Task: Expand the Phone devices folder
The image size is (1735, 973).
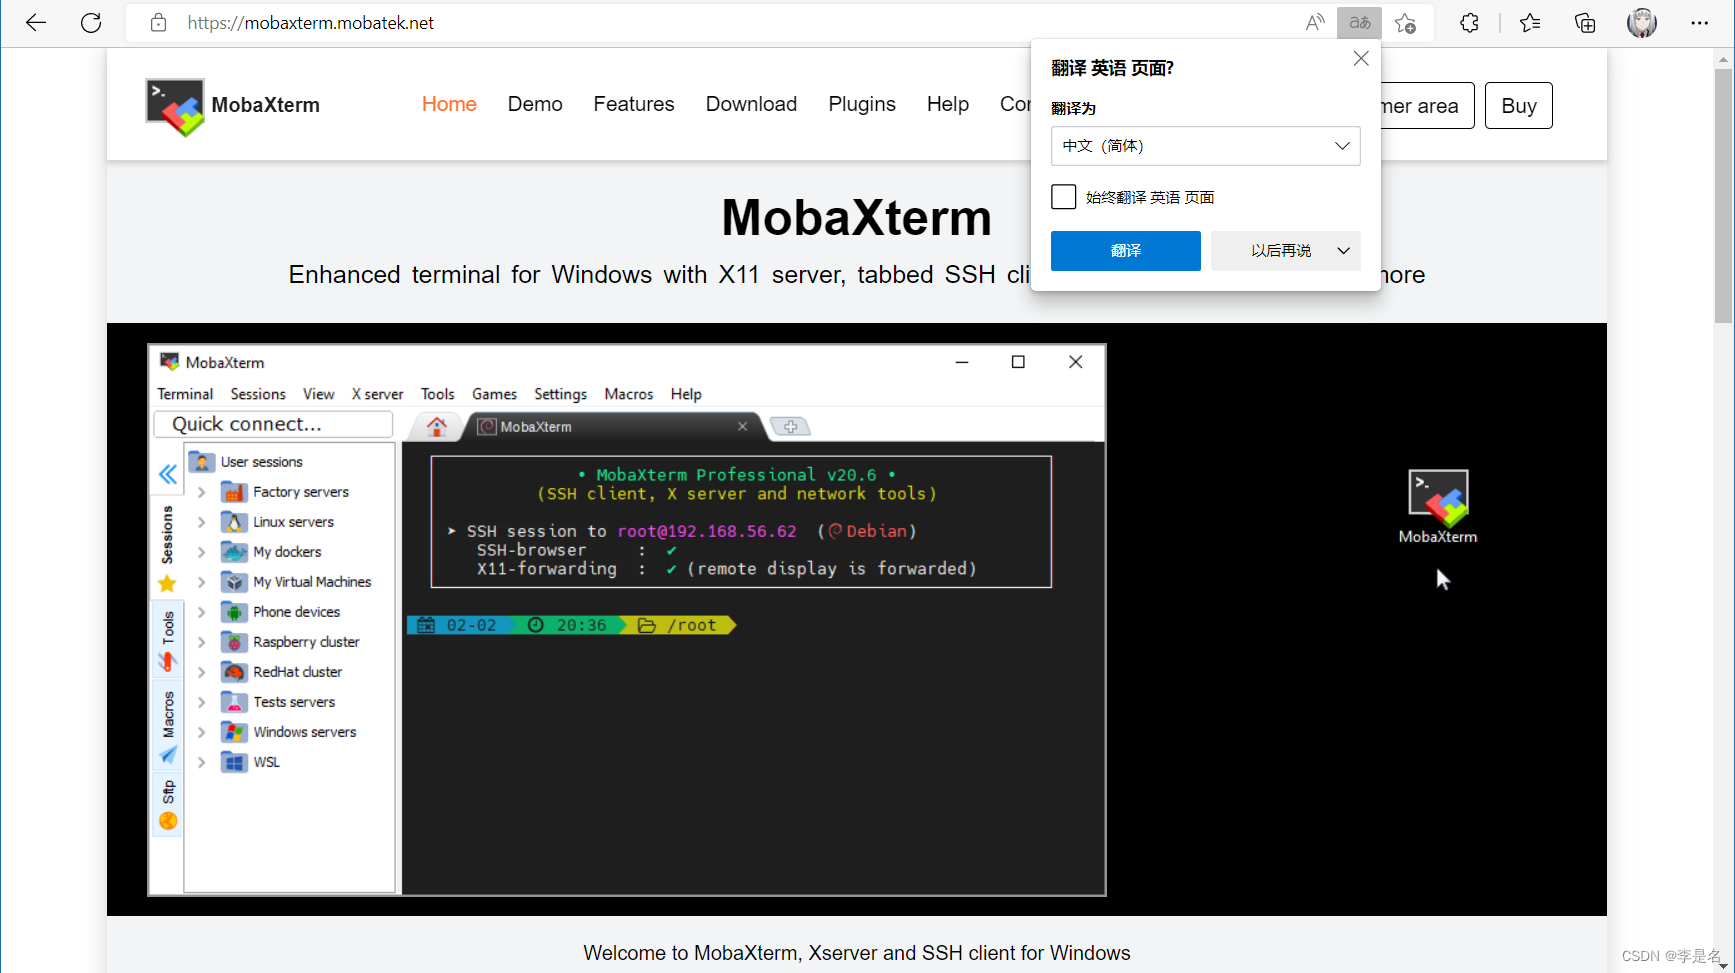Action: pyautogui.click(x=201, y=612)
